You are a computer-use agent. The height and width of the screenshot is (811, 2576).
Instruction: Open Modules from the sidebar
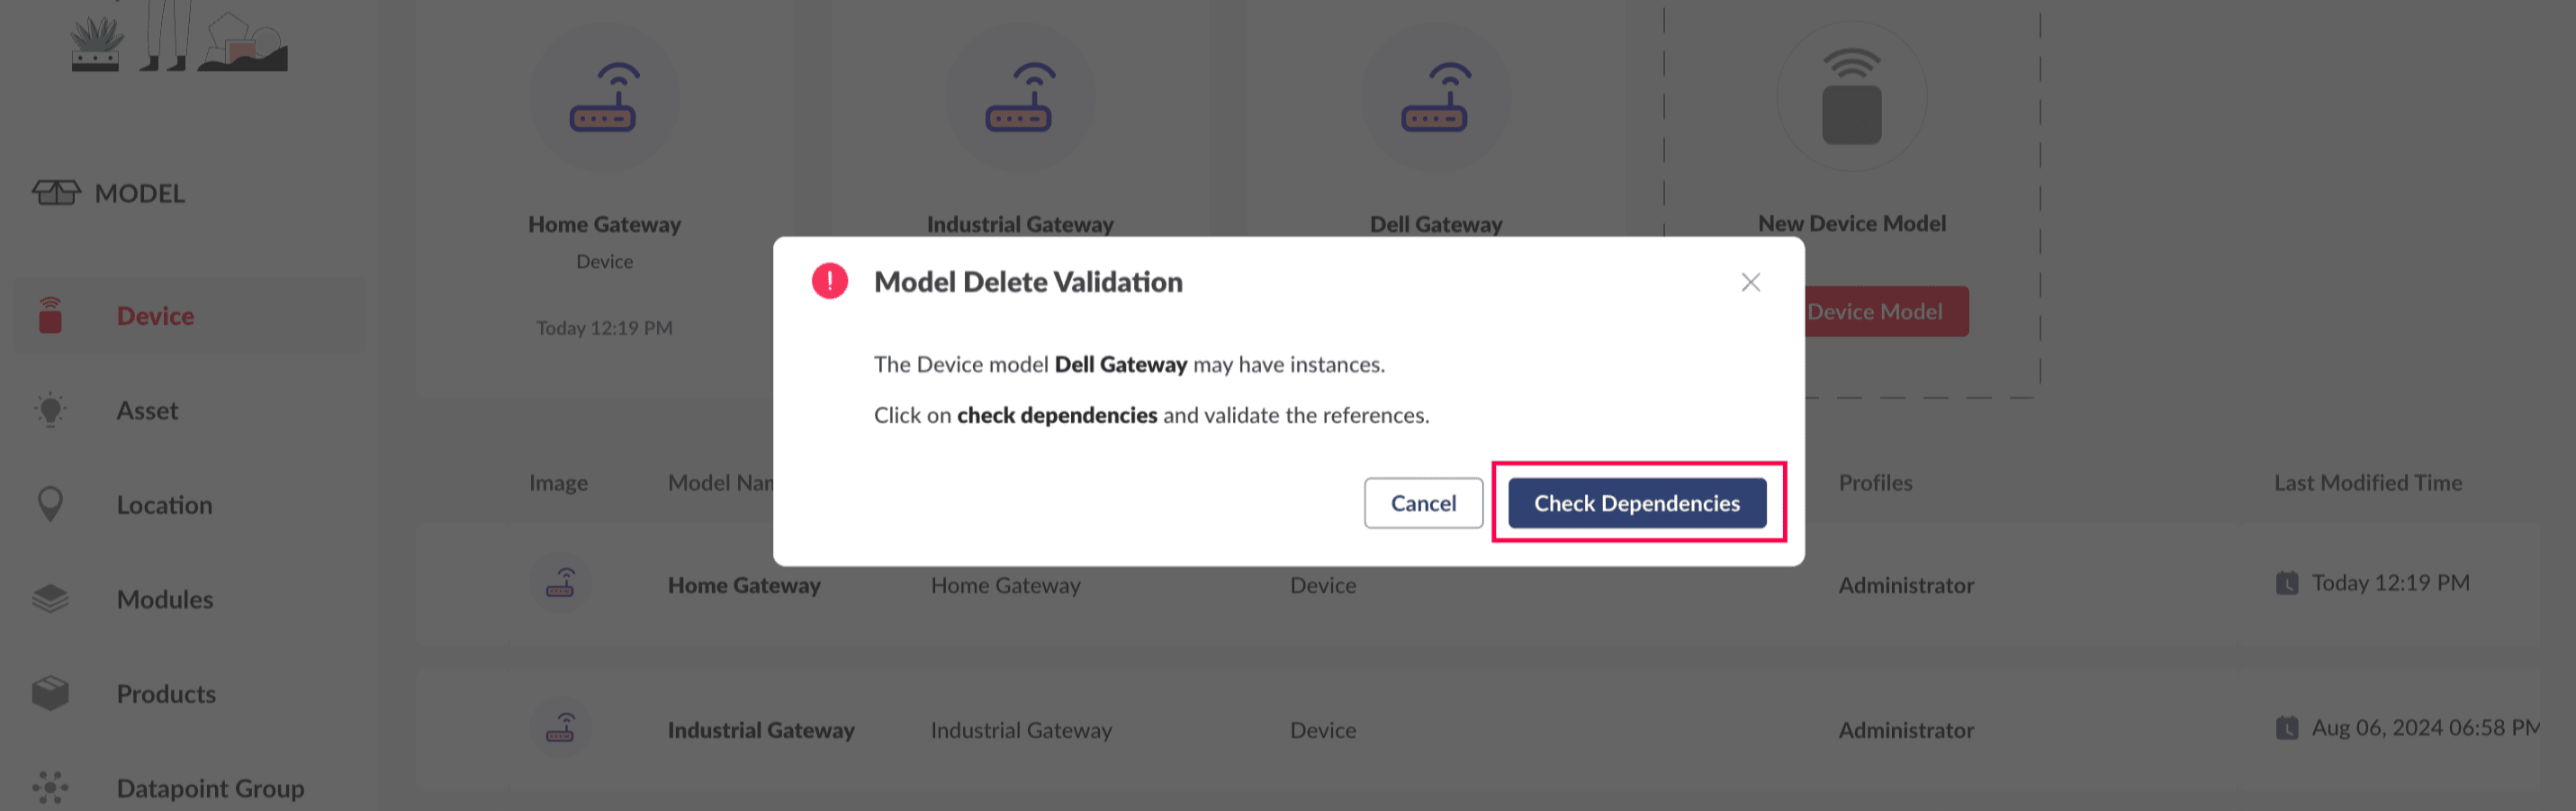[x=165, y=599]
